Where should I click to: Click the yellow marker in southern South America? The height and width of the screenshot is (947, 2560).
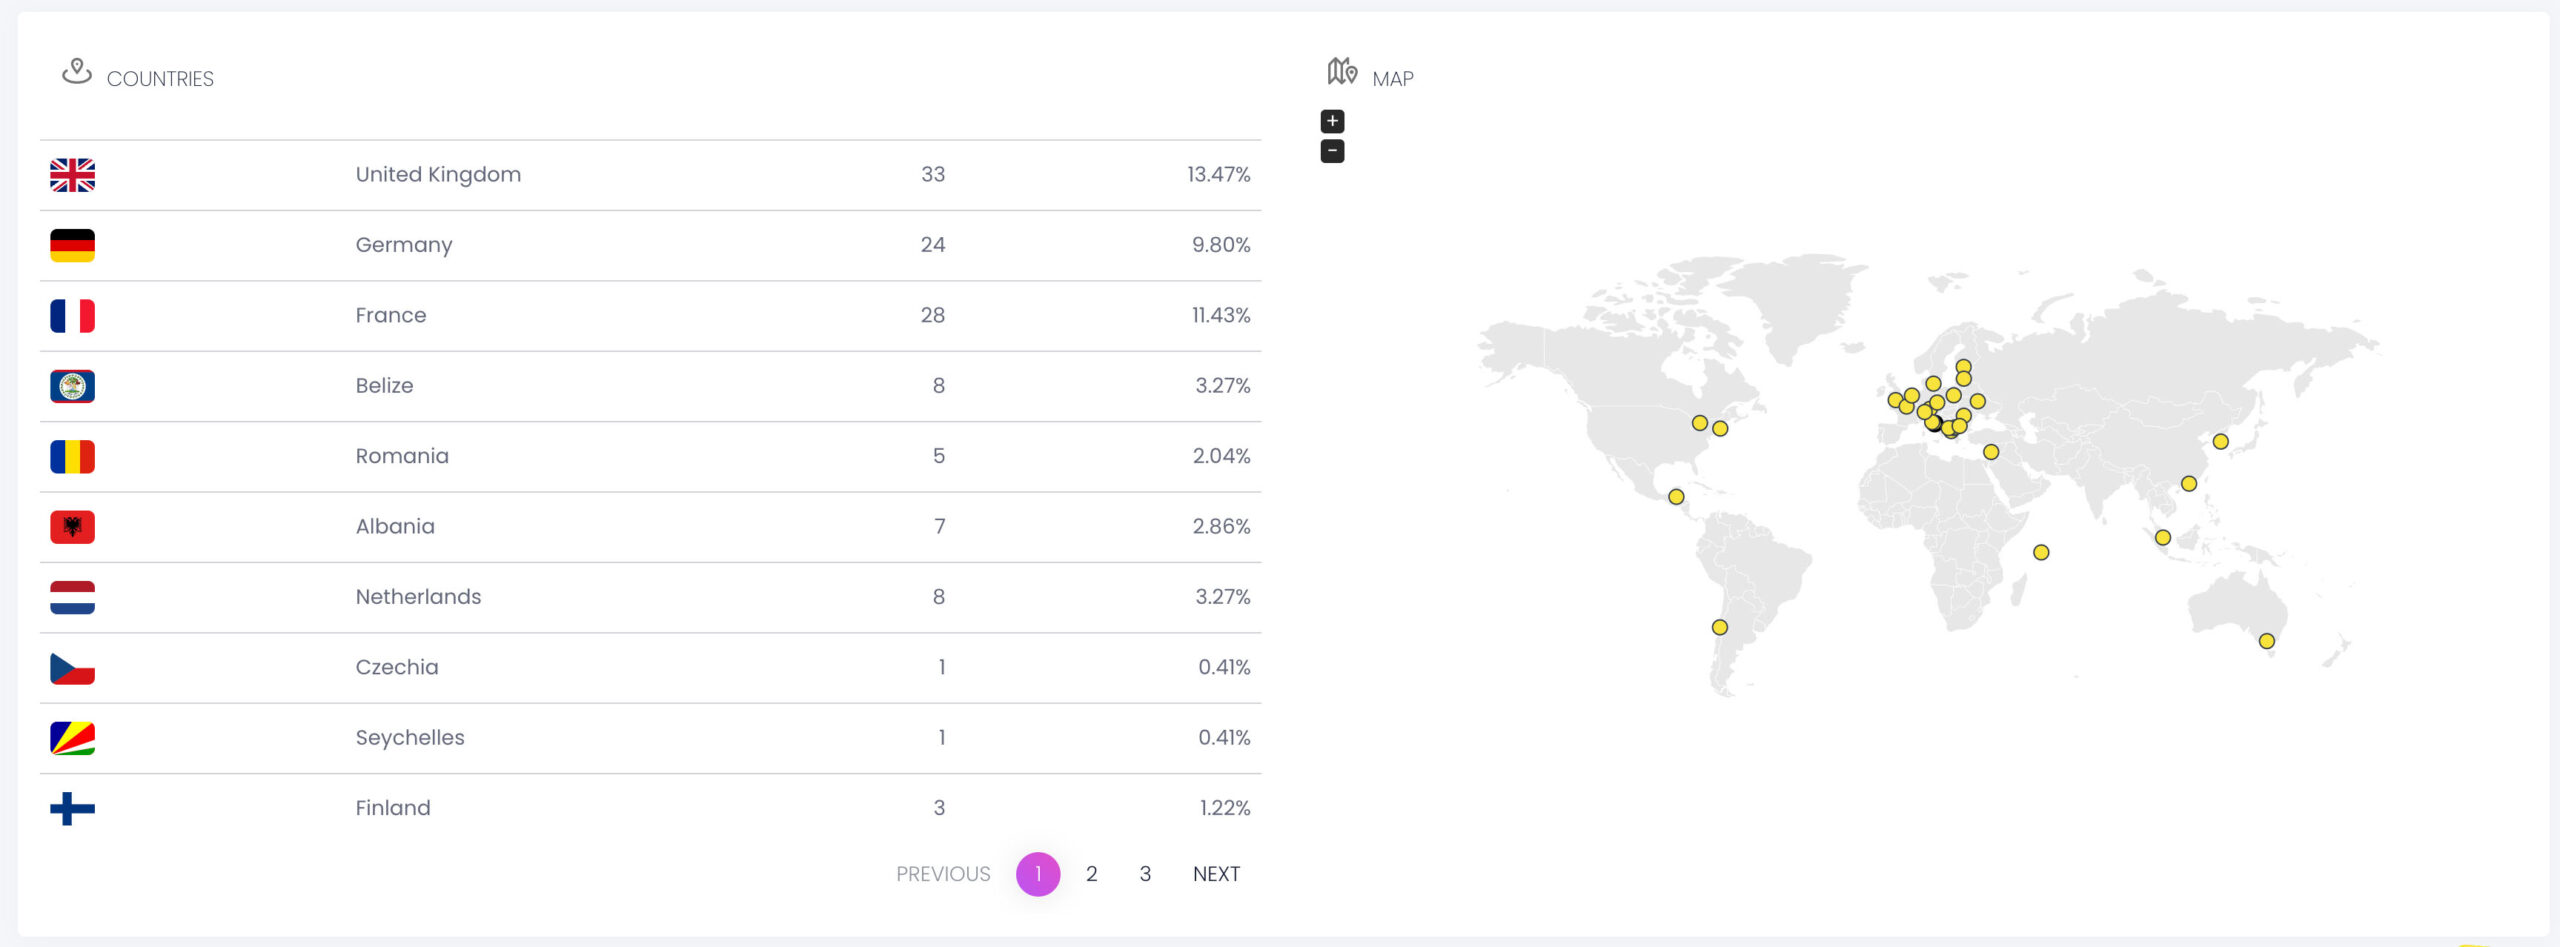click(1719, 627)
